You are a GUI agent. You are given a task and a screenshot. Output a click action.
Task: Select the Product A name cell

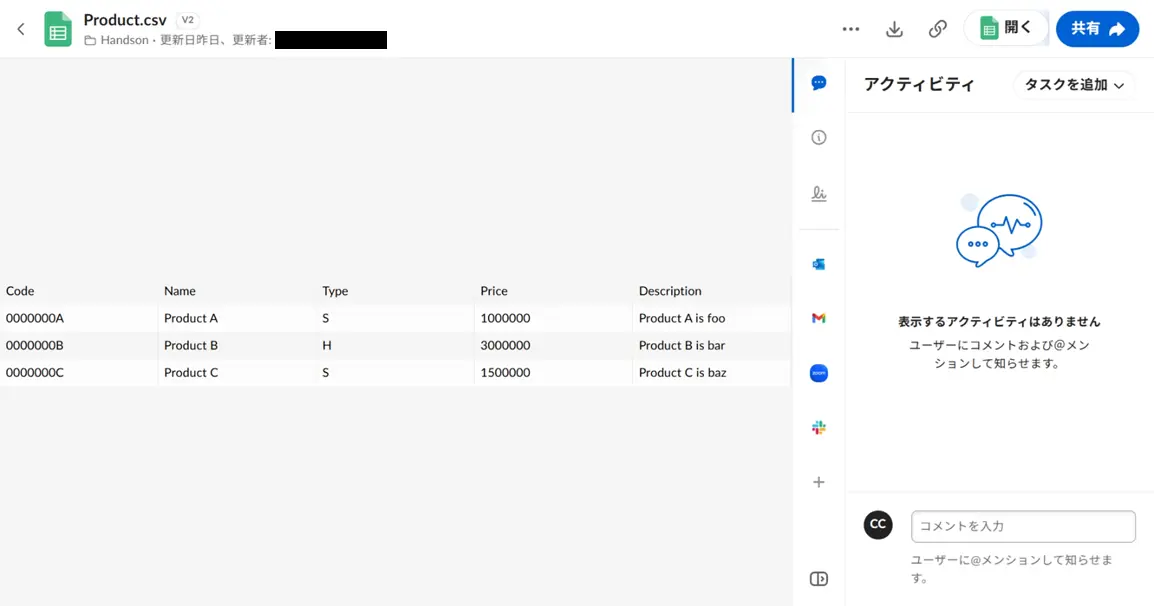[x=237, y=318]
